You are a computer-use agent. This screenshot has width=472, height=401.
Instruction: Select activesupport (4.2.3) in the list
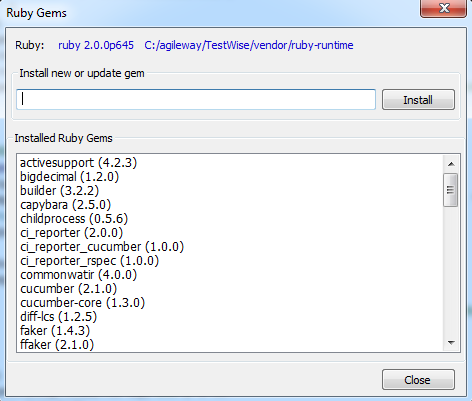click(x=78, y=163)
